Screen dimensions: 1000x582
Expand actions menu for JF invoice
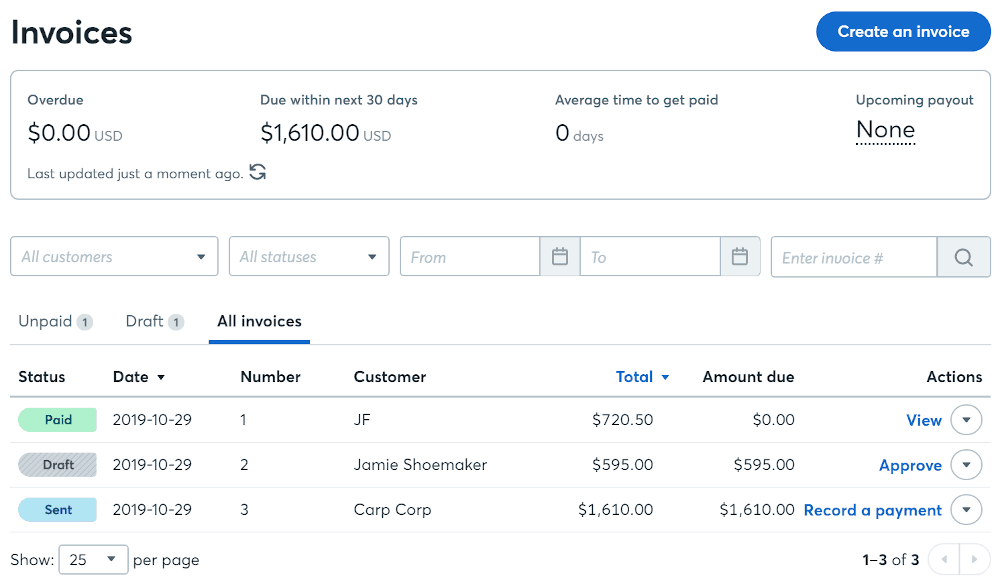click(x=966, y=420)
